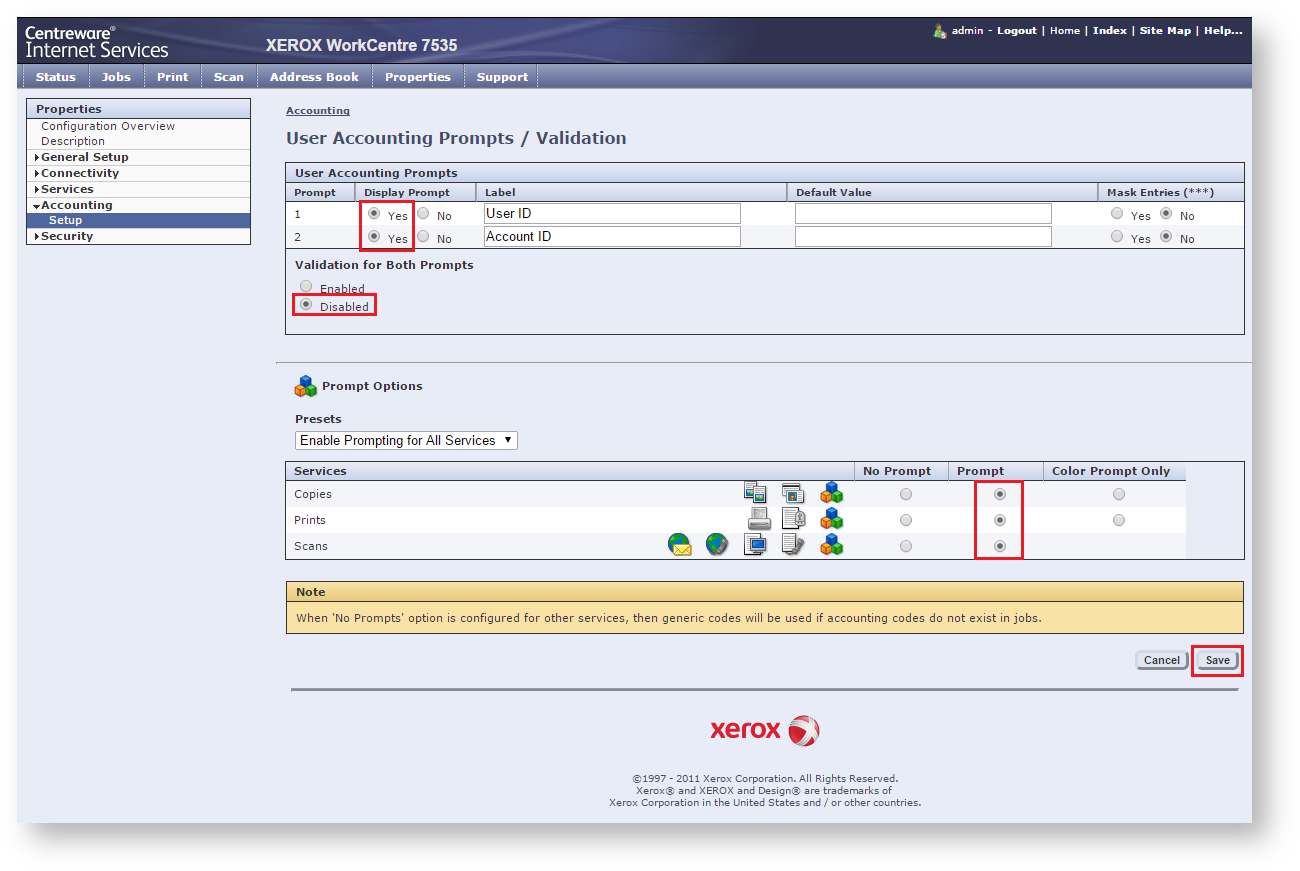Click the Site Map link

1166,31
